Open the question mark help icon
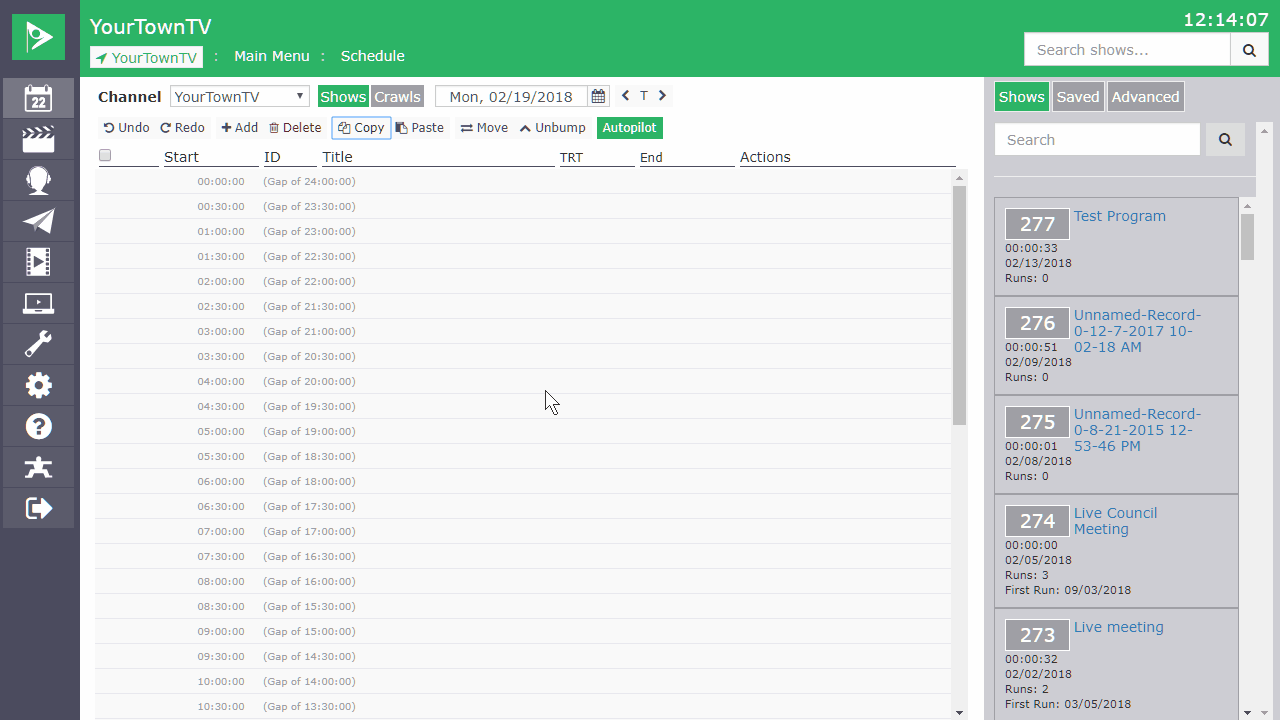 (x=38, y=426)
